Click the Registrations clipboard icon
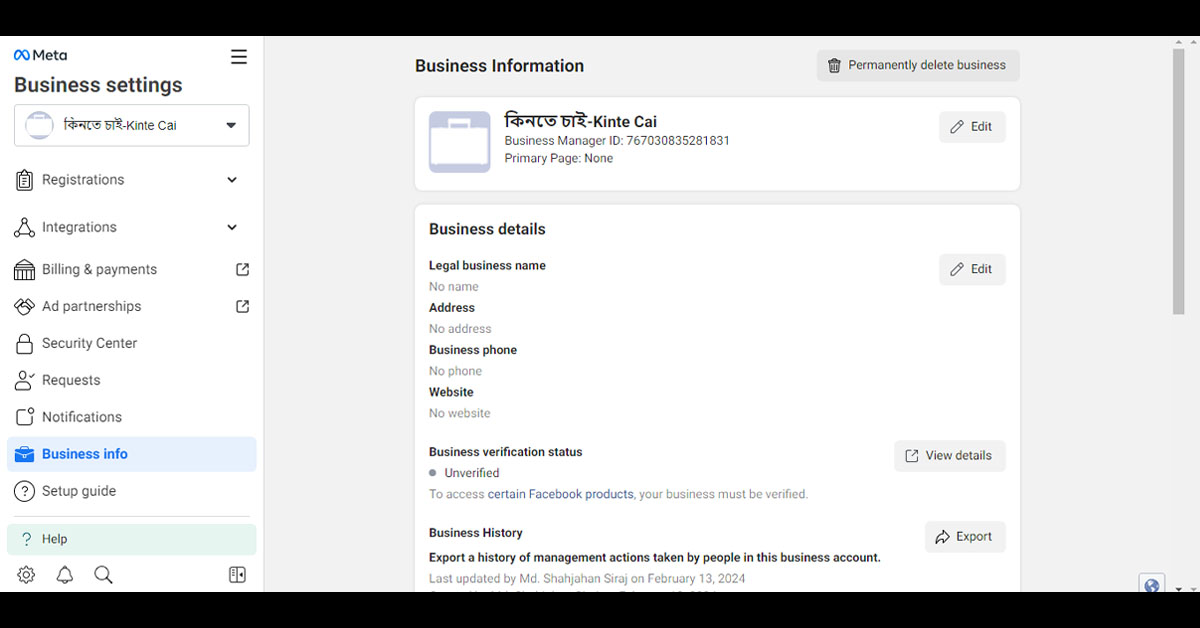 [25, 180]
